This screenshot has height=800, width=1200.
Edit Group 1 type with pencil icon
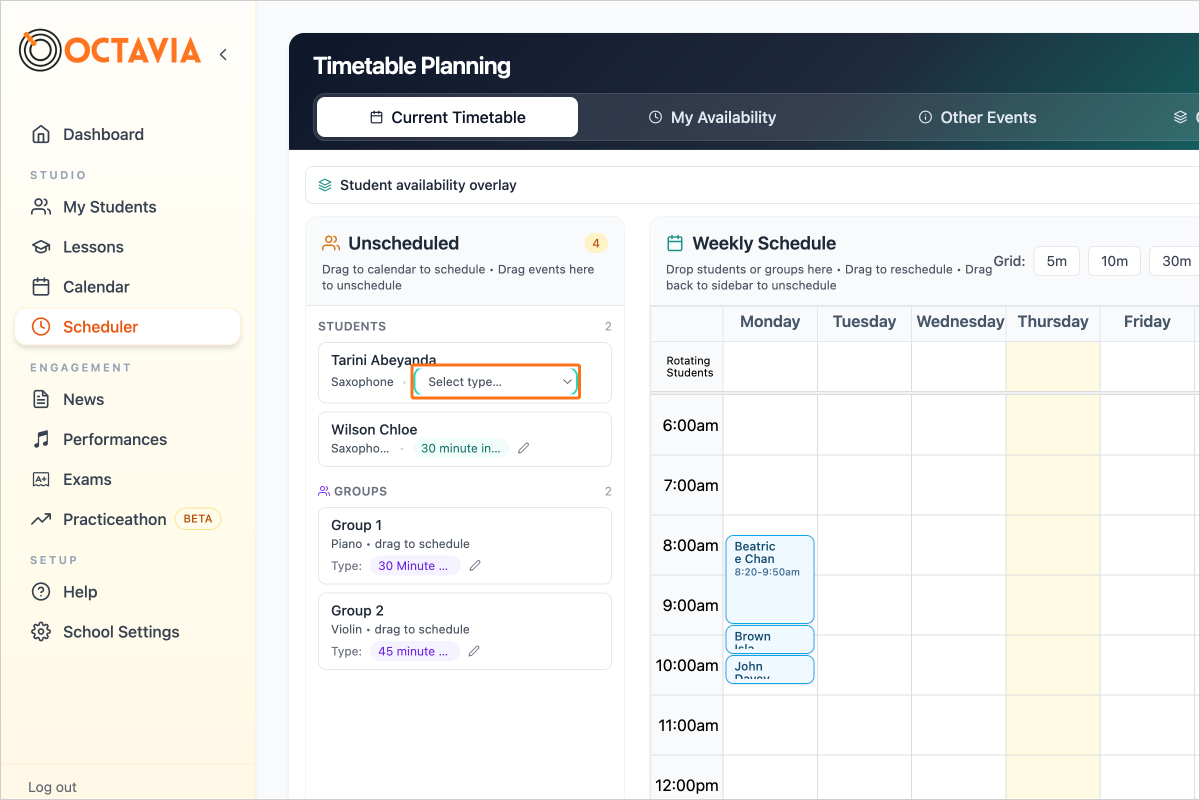coord(475,566)
